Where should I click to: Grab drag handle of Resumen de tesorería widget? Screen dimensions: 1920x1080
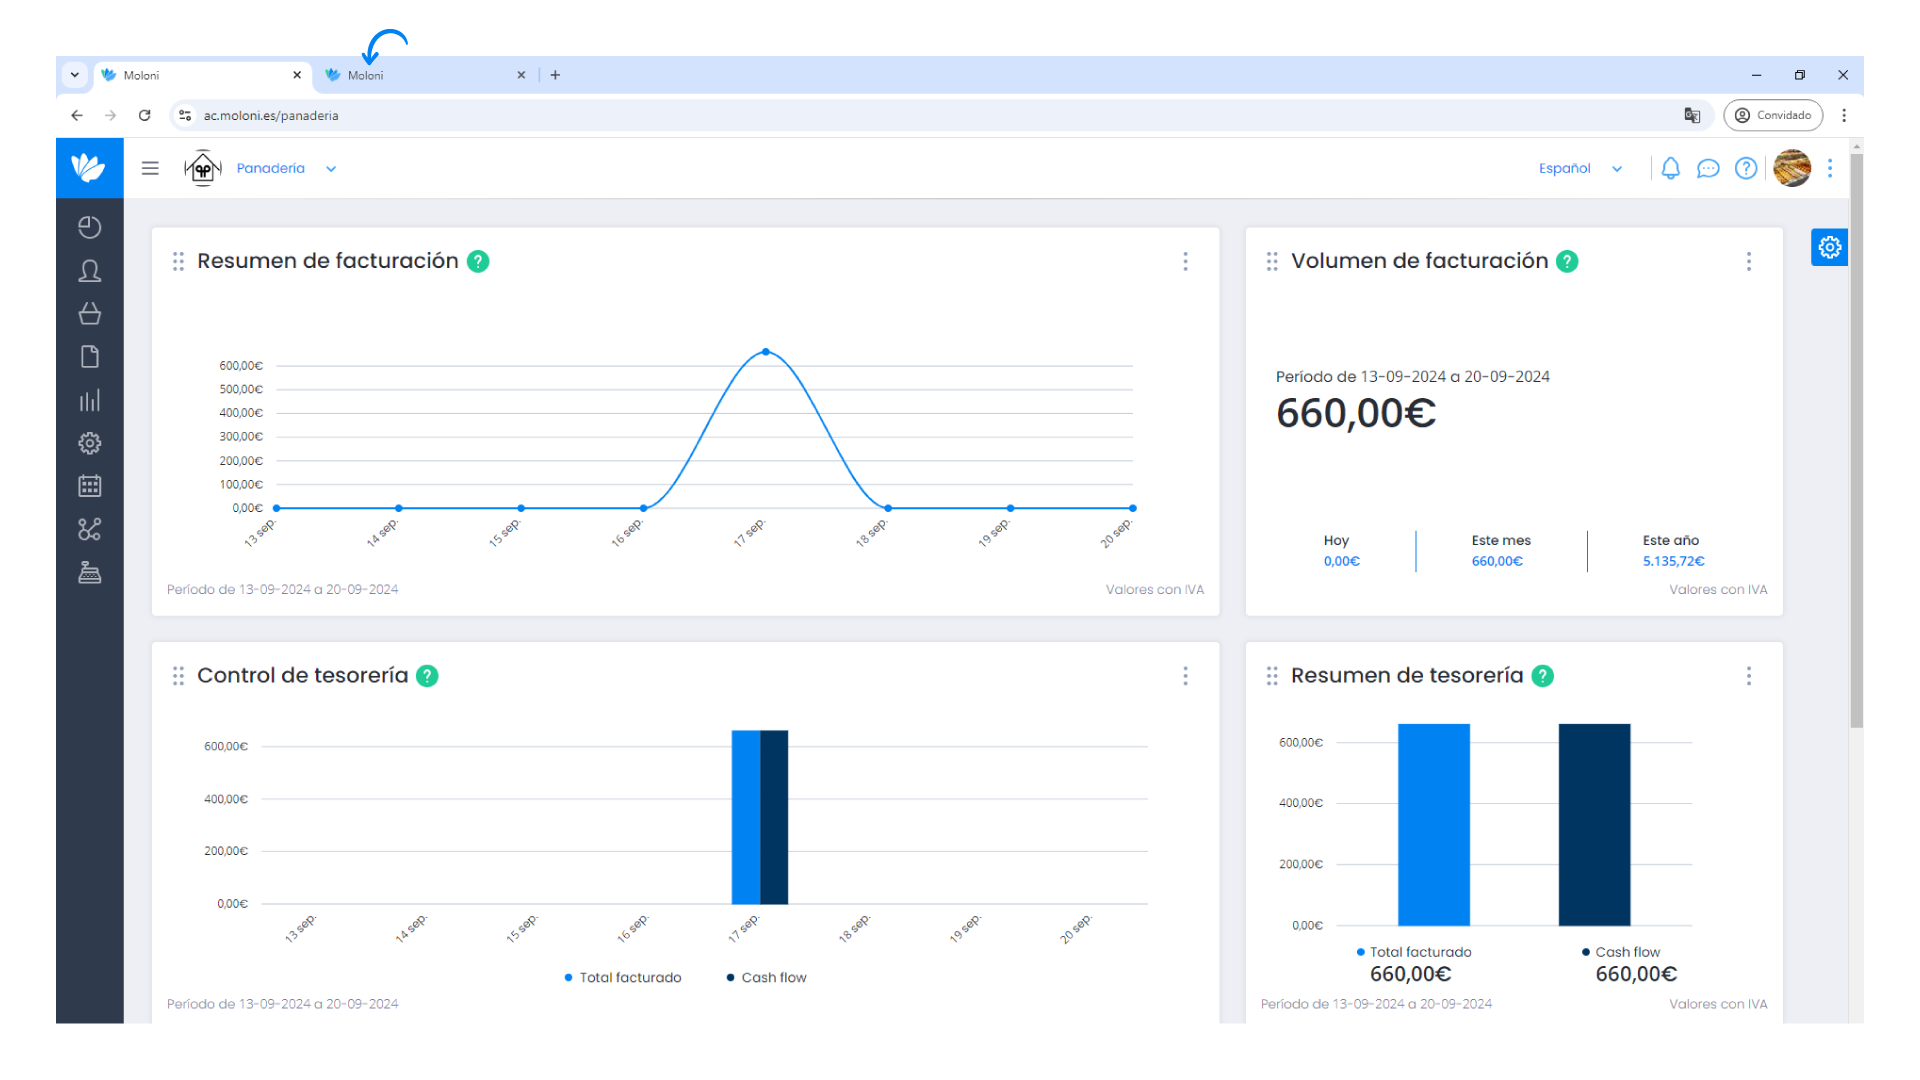click(x=1272, y=676)
